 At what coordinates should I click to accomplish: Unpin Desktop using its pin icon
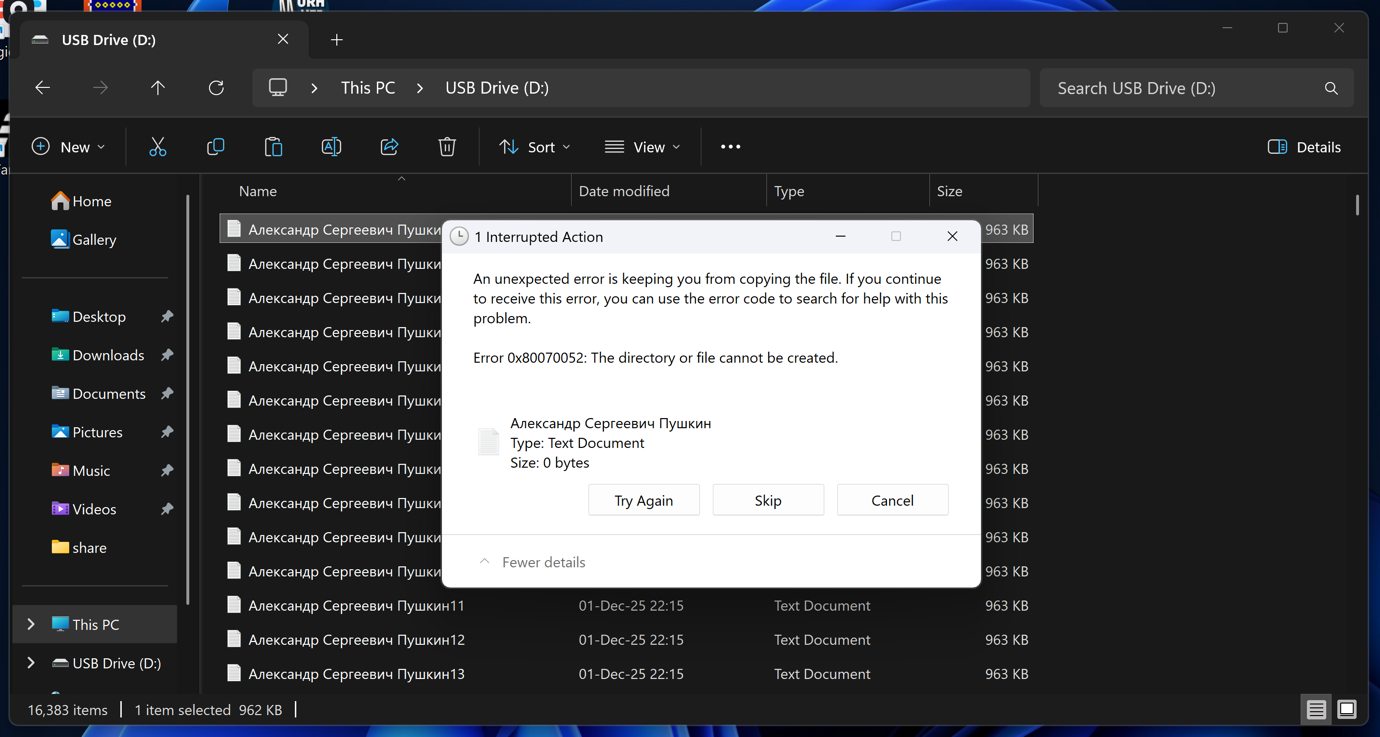click(x=167, y=317)
